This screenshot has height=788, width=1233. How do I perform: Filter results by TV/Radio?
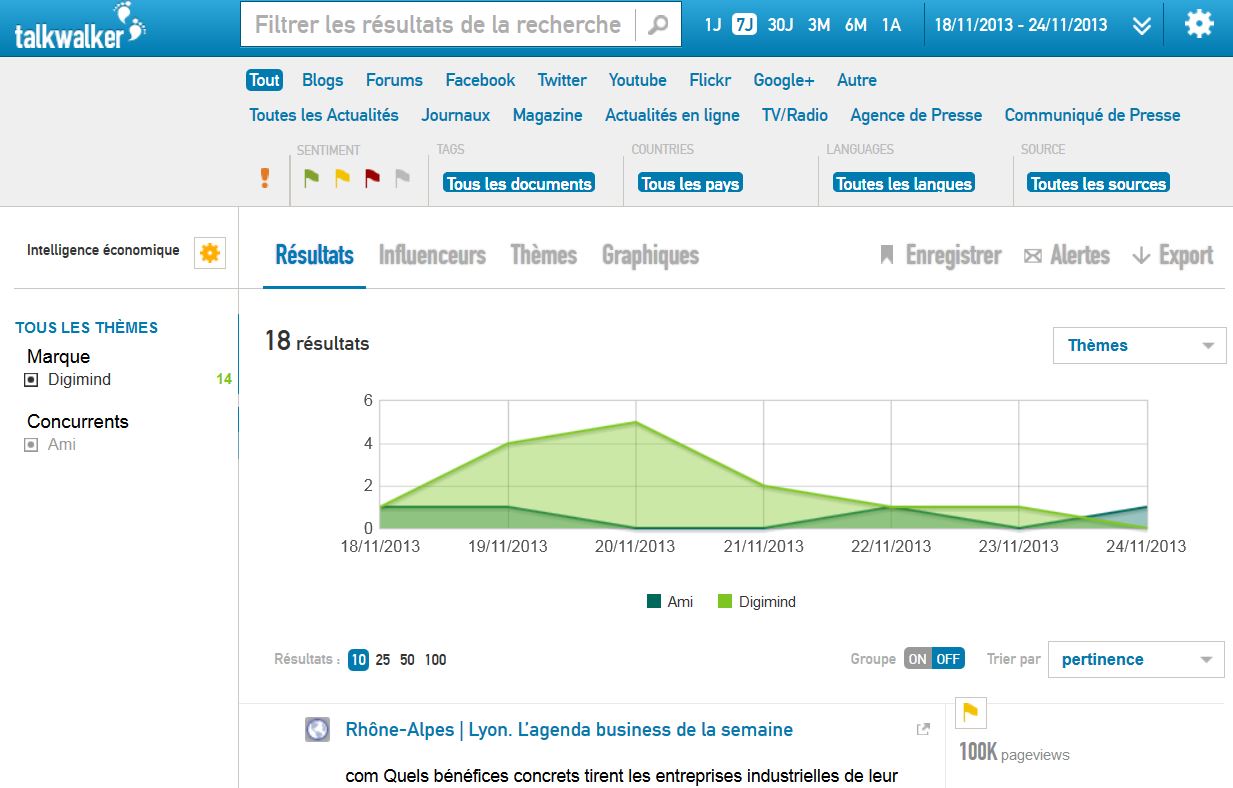tap(795, 115)
